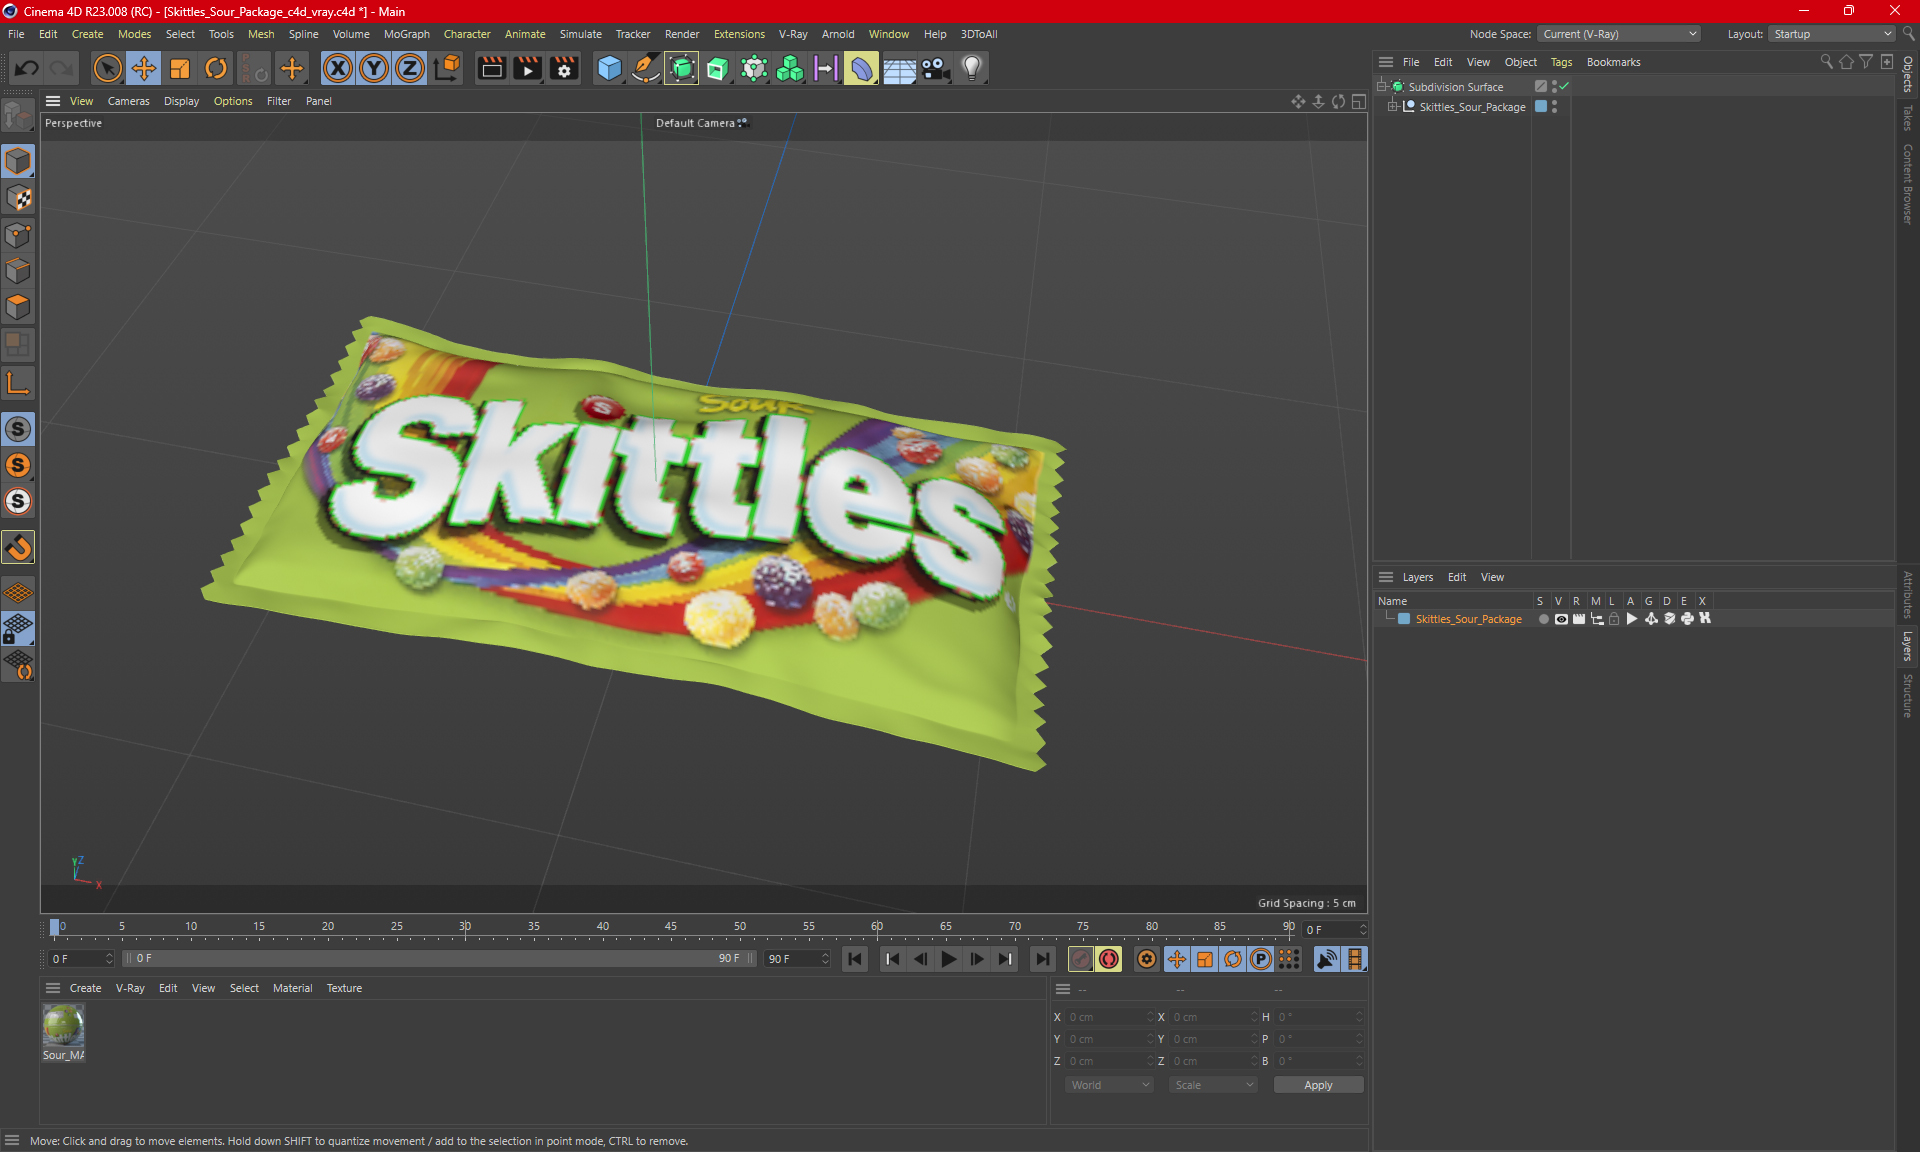Open the Node Space dropdown
1920x1152 pixels.
coord(1619,34)
